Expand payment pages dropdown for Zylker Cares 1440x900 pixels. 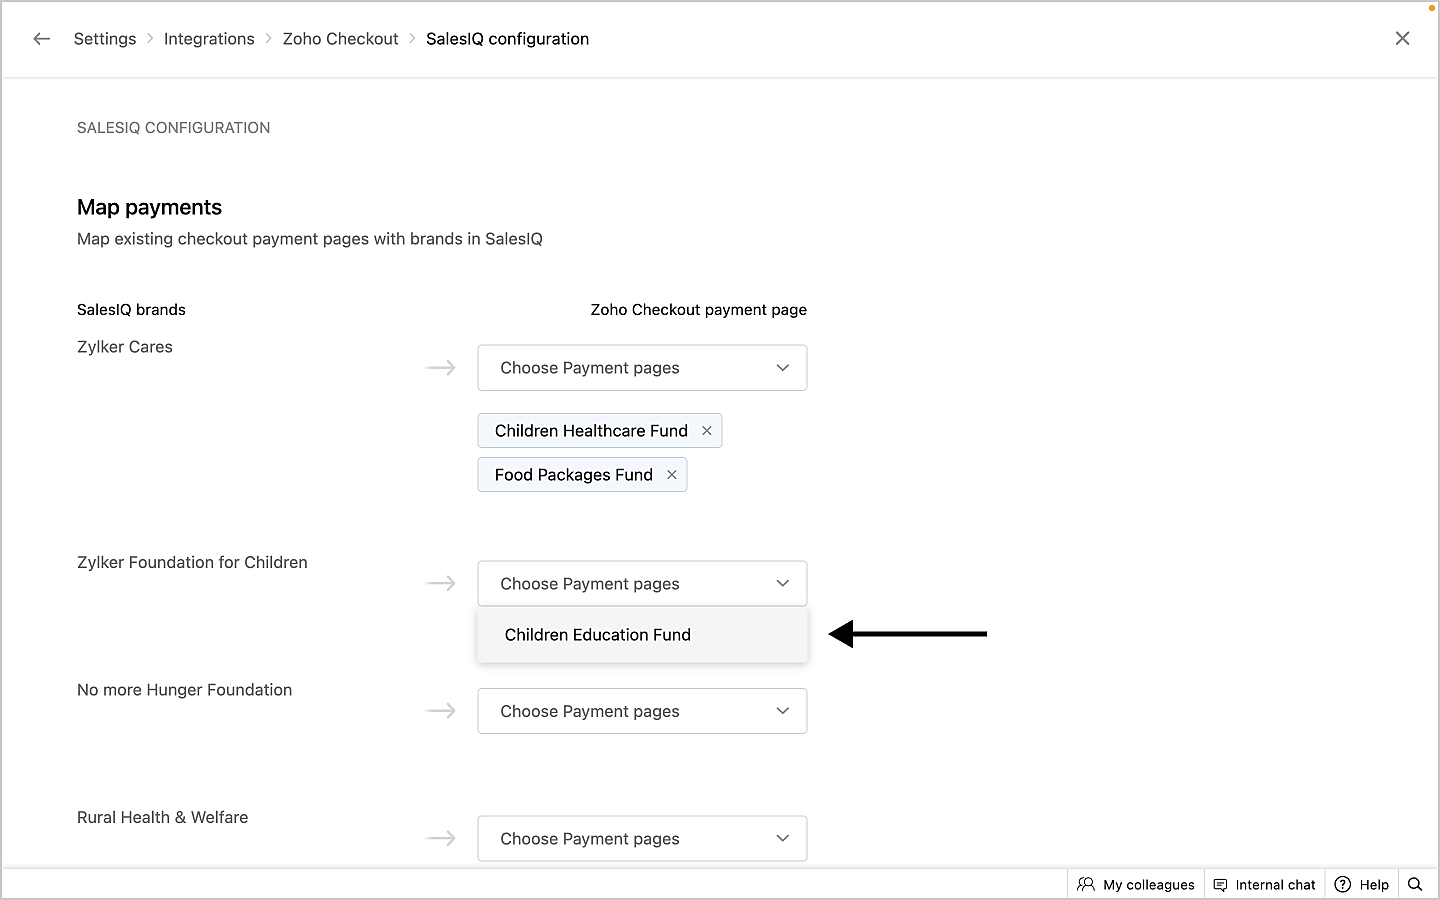(x=642, y=368)
